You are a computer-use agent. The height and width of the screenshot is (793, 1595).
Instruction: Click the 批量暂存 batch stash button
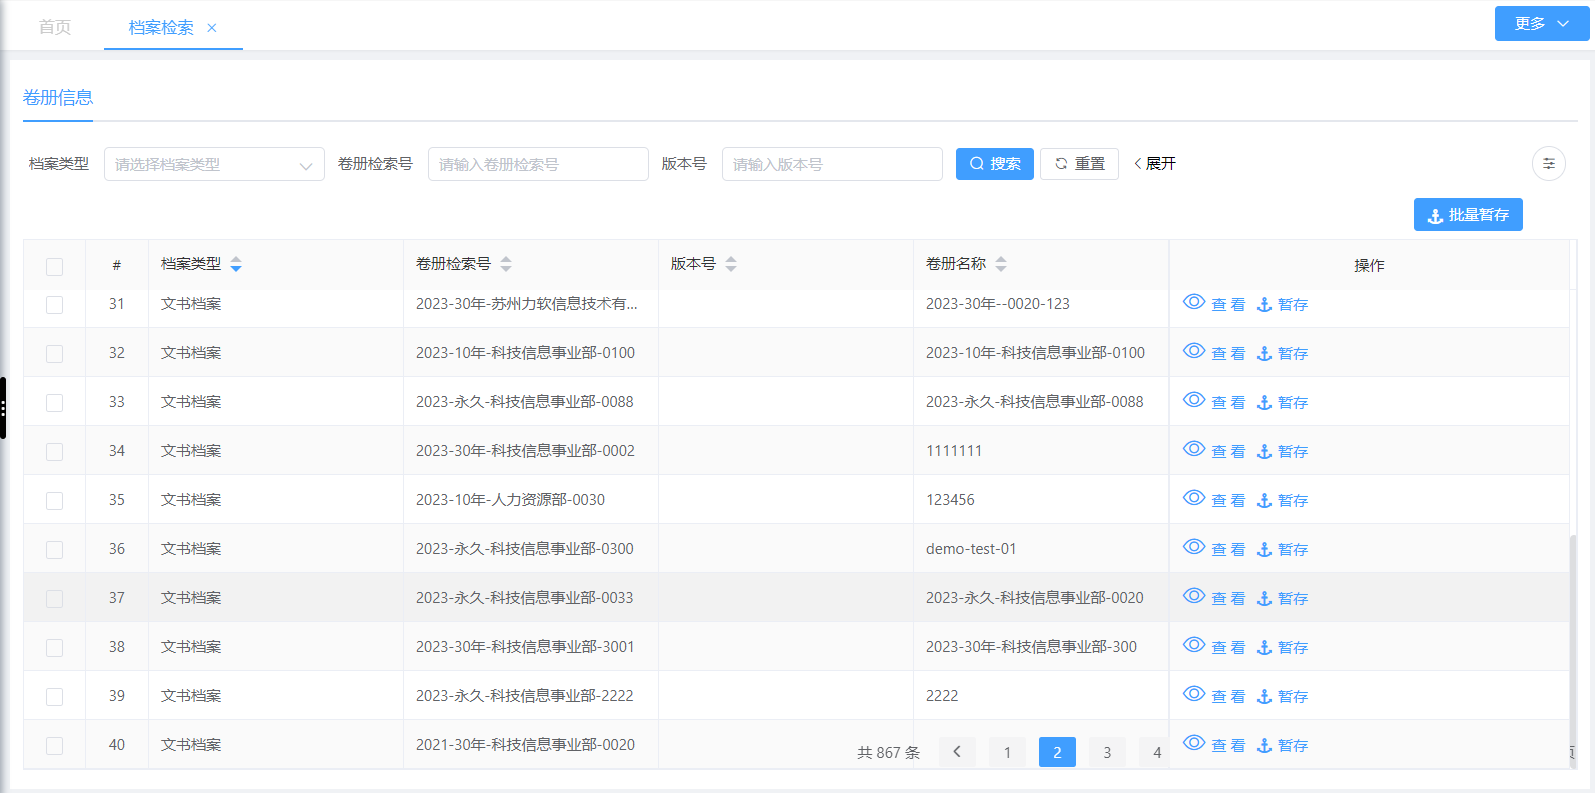point(1468,215)
